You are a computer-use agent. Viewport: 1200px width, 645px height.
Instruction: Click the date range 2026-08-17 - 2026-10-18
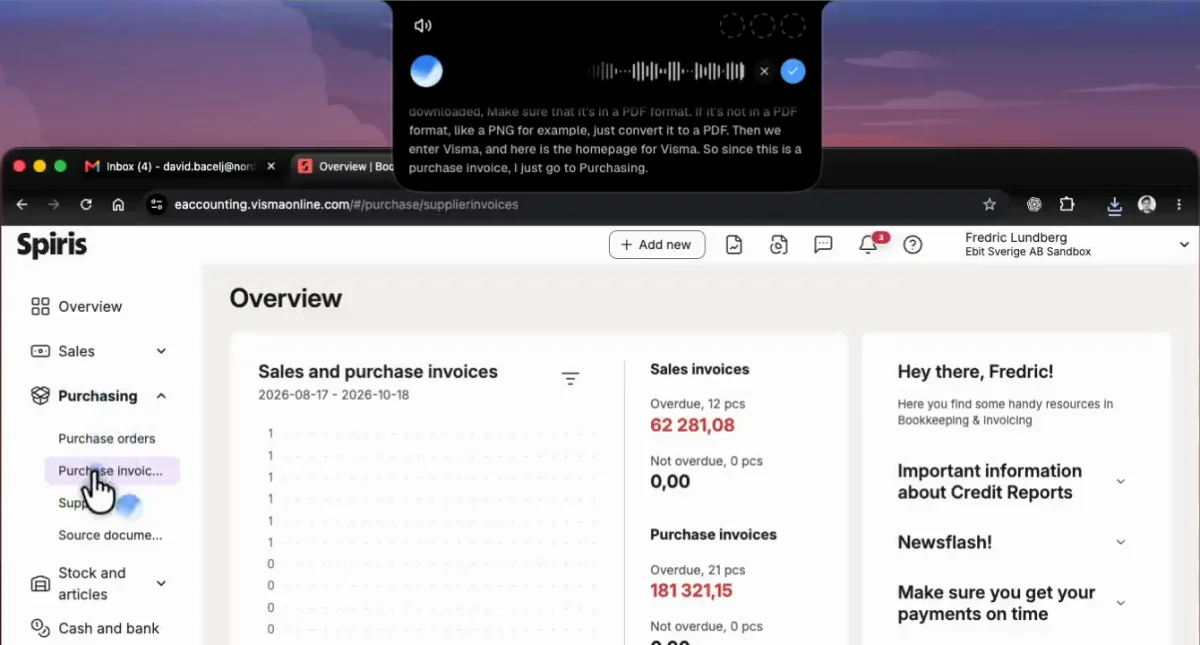[x=333, y=395]
